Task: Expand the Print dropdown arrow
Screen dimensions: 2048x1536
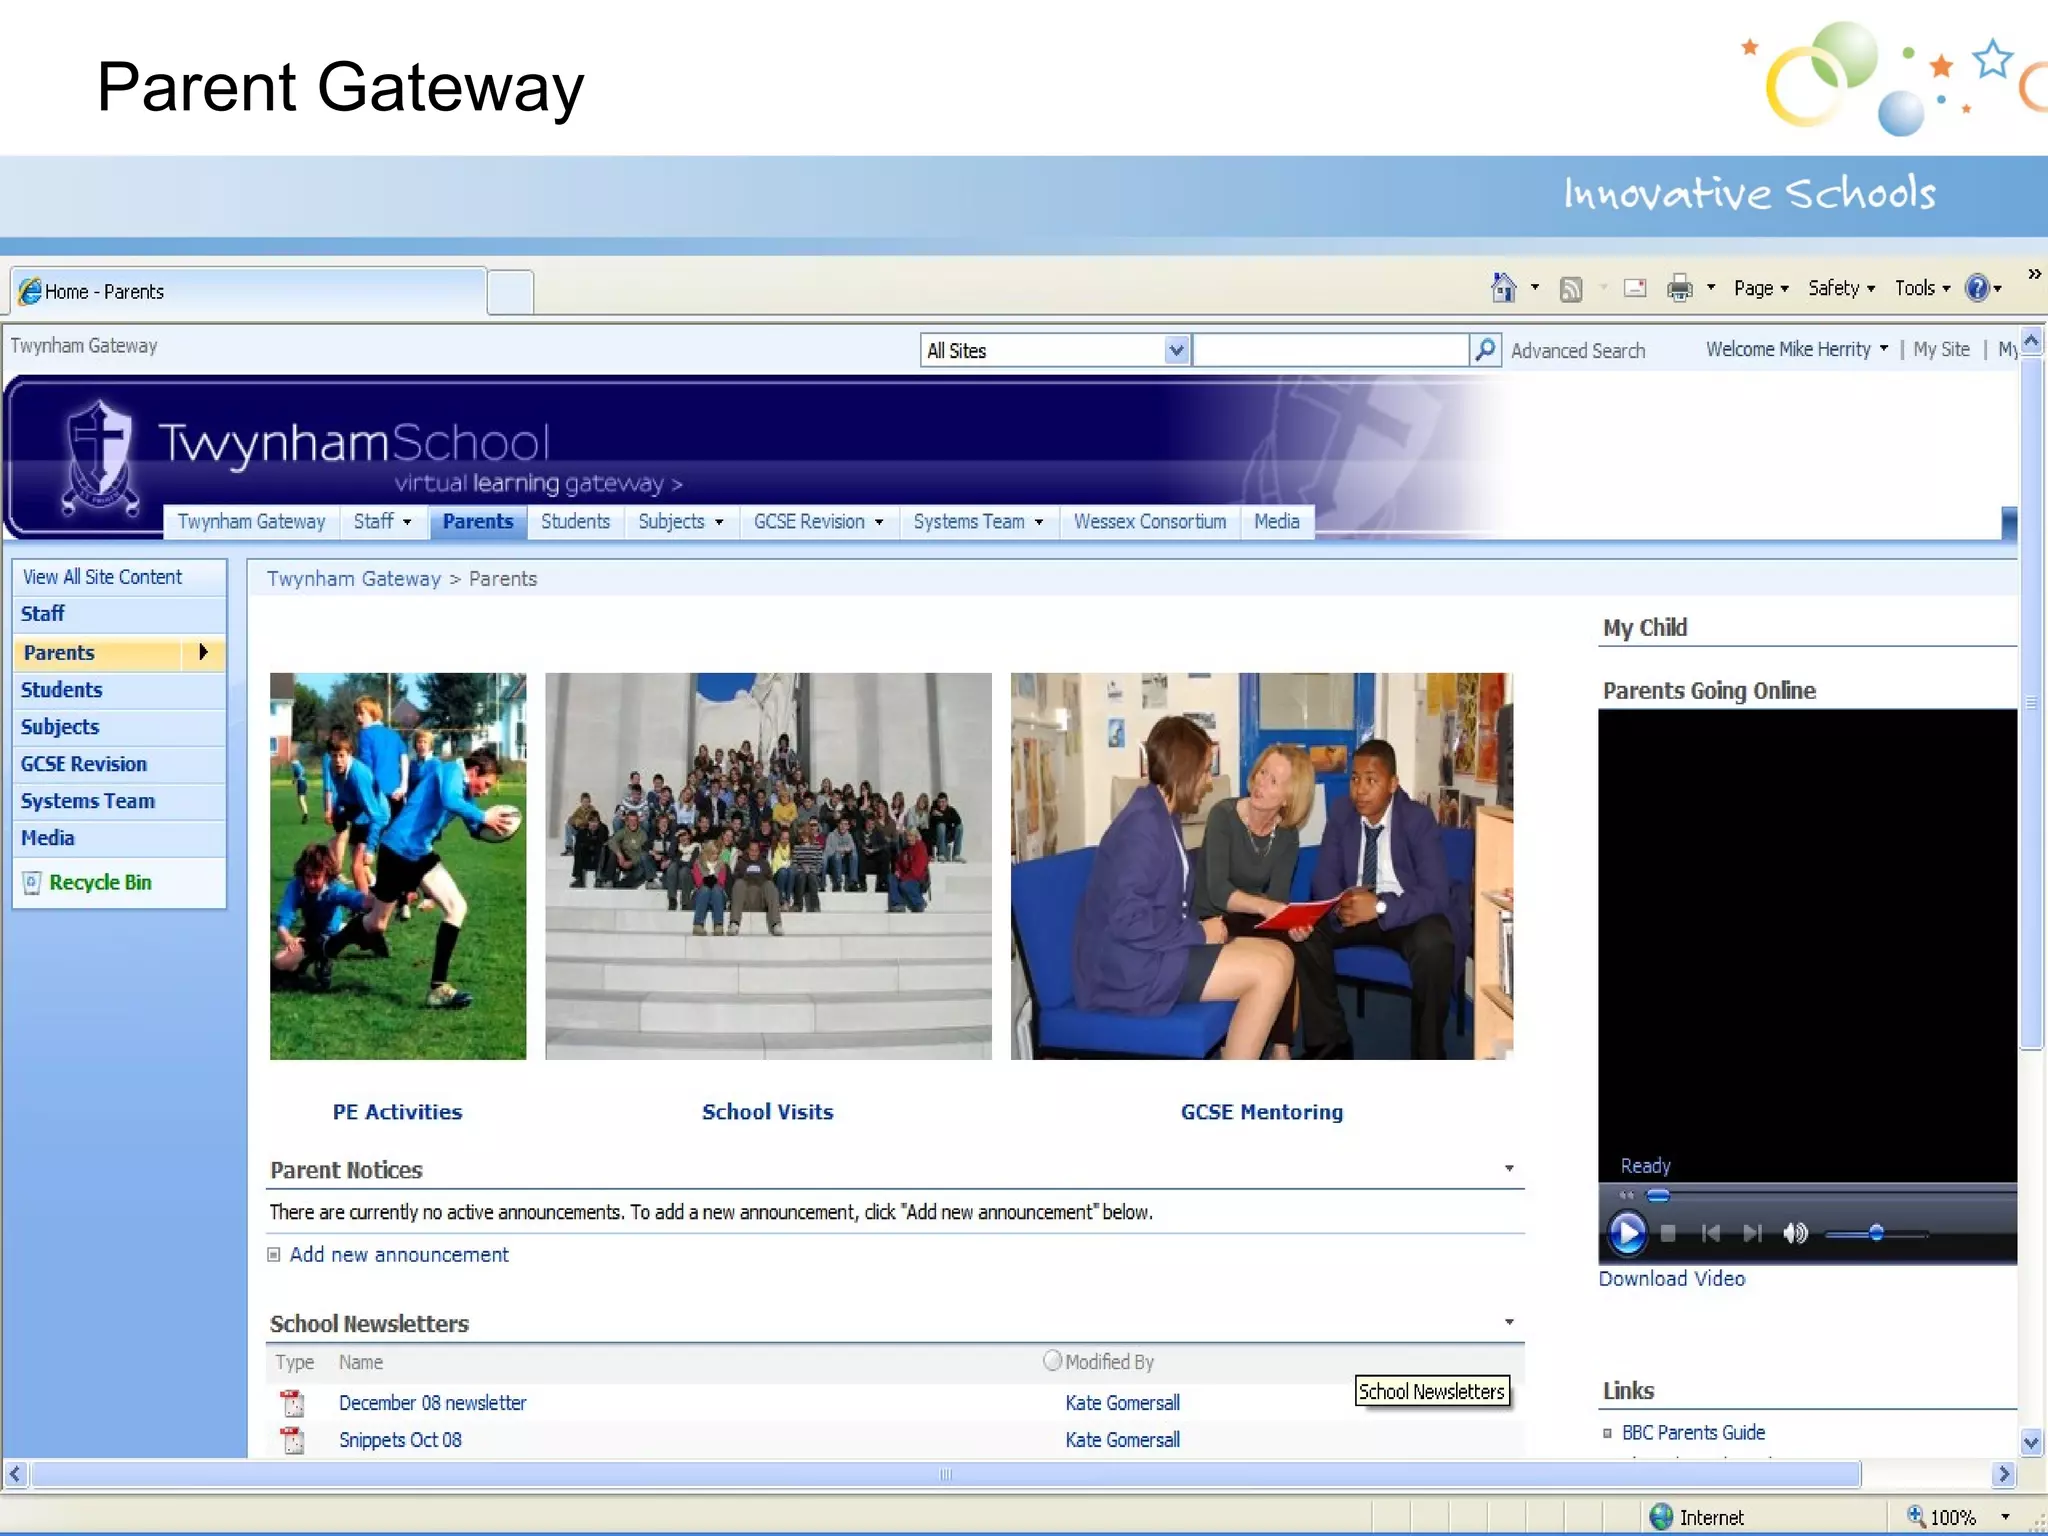Action: [1711, 288]
